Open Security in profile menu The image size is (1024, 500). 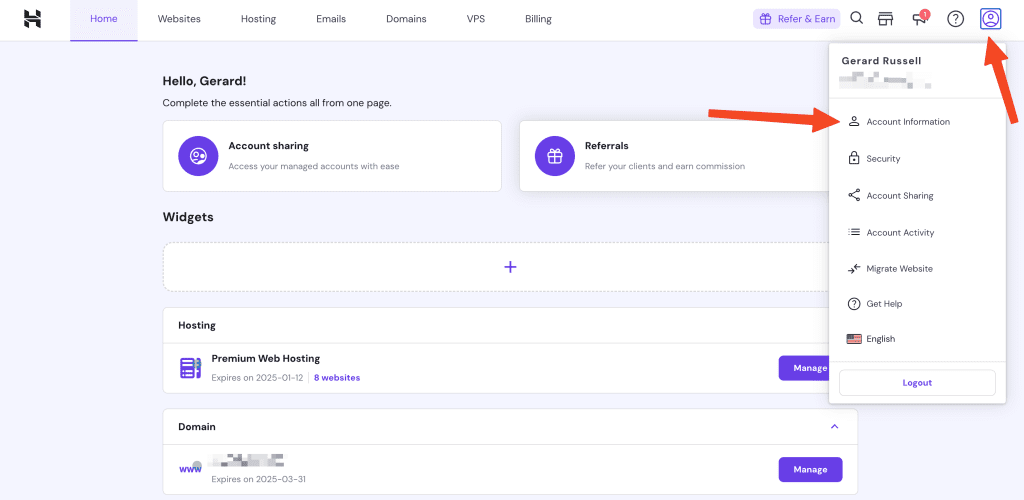point(883,159)
